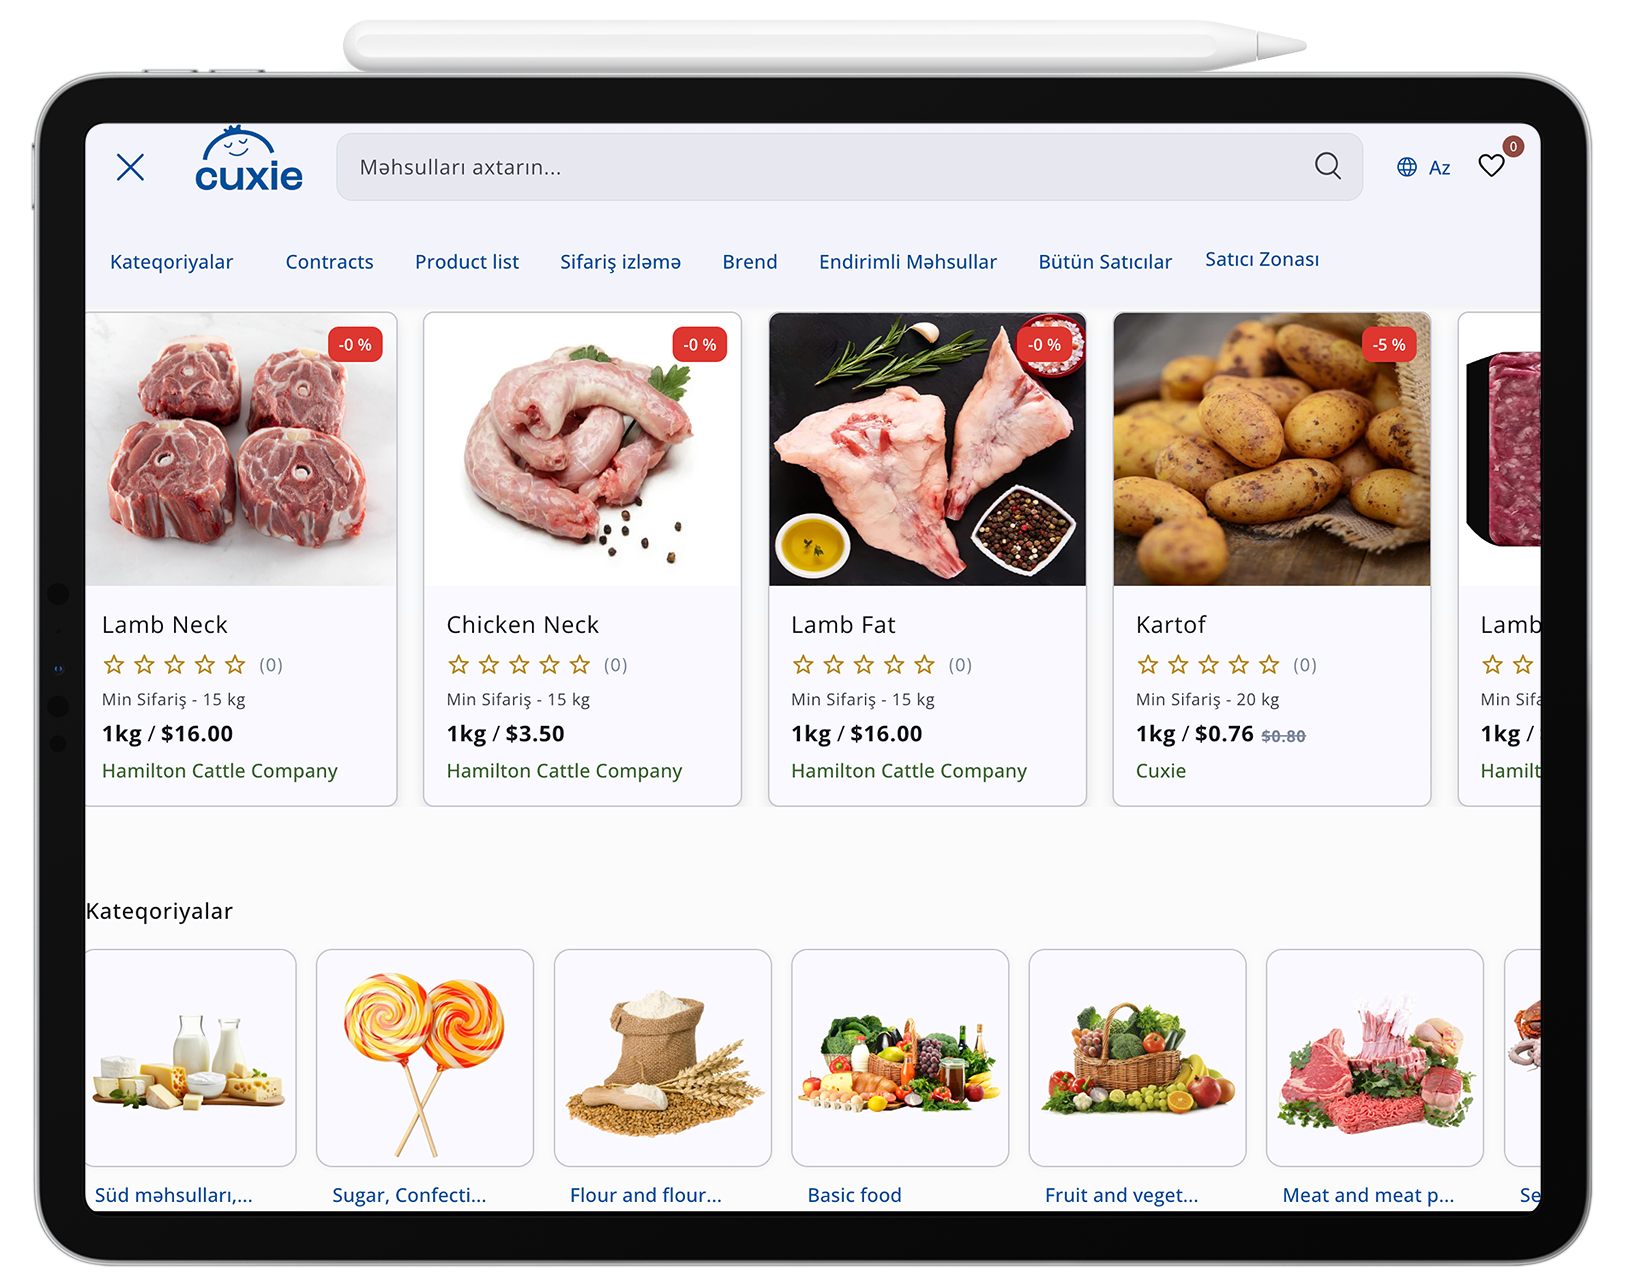This screenshot has width=1625, height=1286.
Task: Click the Satıcı Zonası link
Action: 1262,259
